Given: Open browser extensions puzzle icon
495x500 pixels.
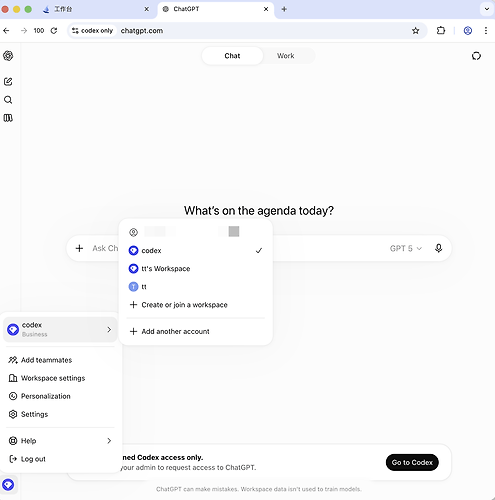Looking at the screenshot, I should (441, 31).
